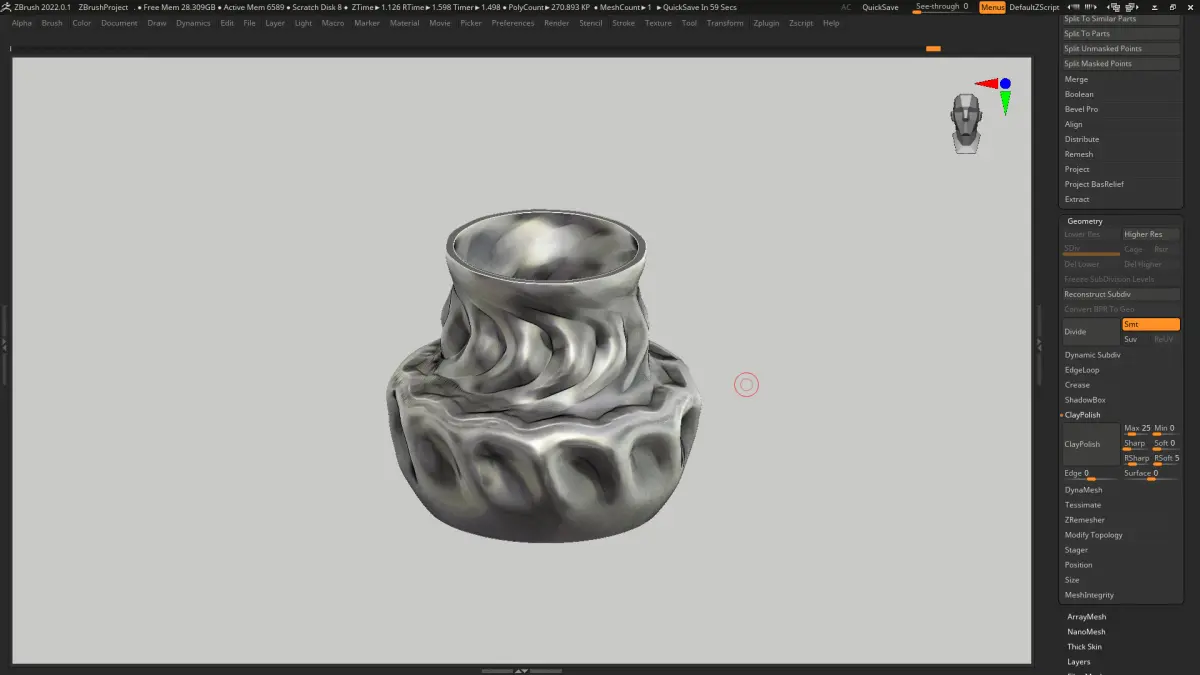Screen dimensions: 1200x675
Task: Expand the ZRemesher section
Action: coord(1084,520)
